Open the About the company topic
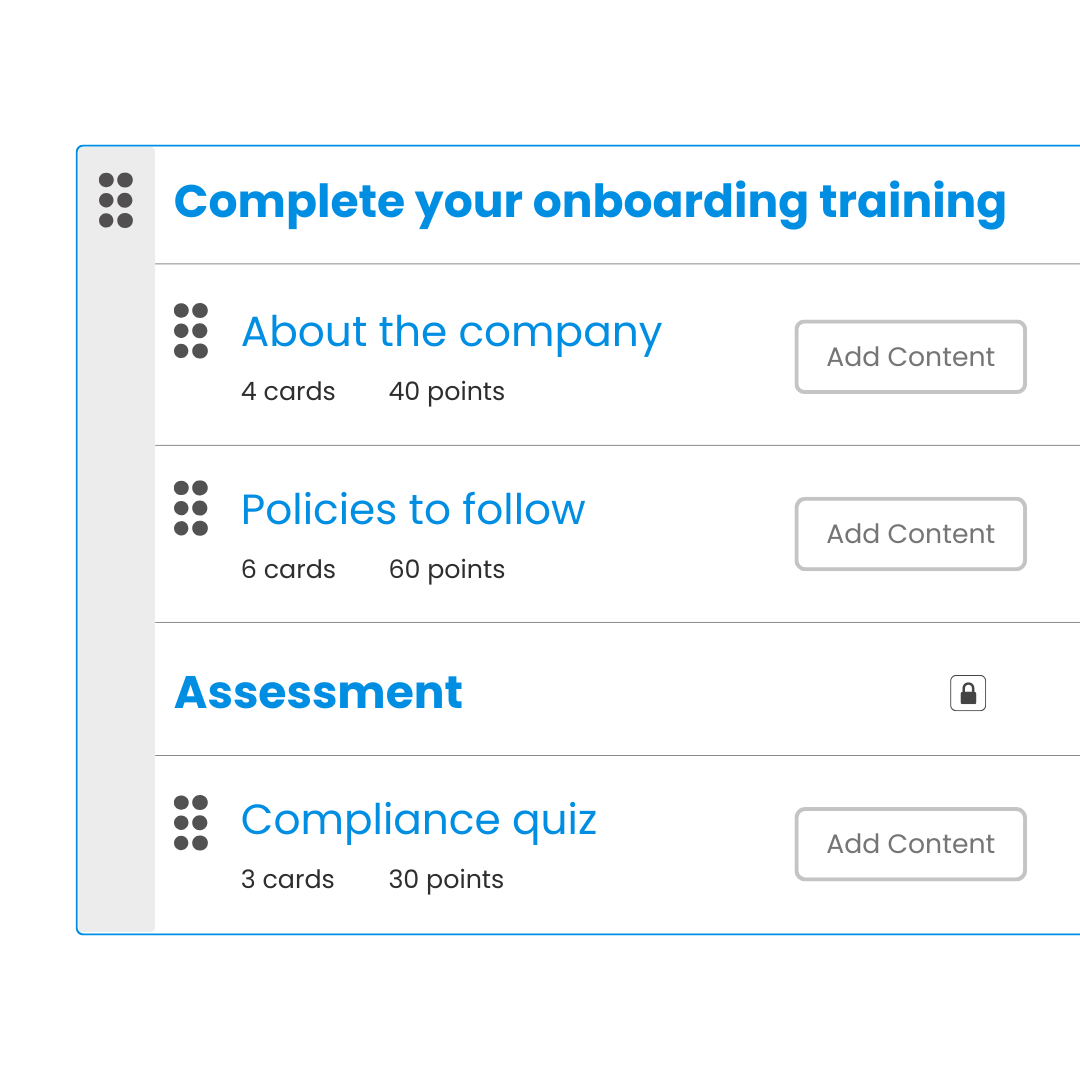1080x1080 pixels. click(451, 333)
